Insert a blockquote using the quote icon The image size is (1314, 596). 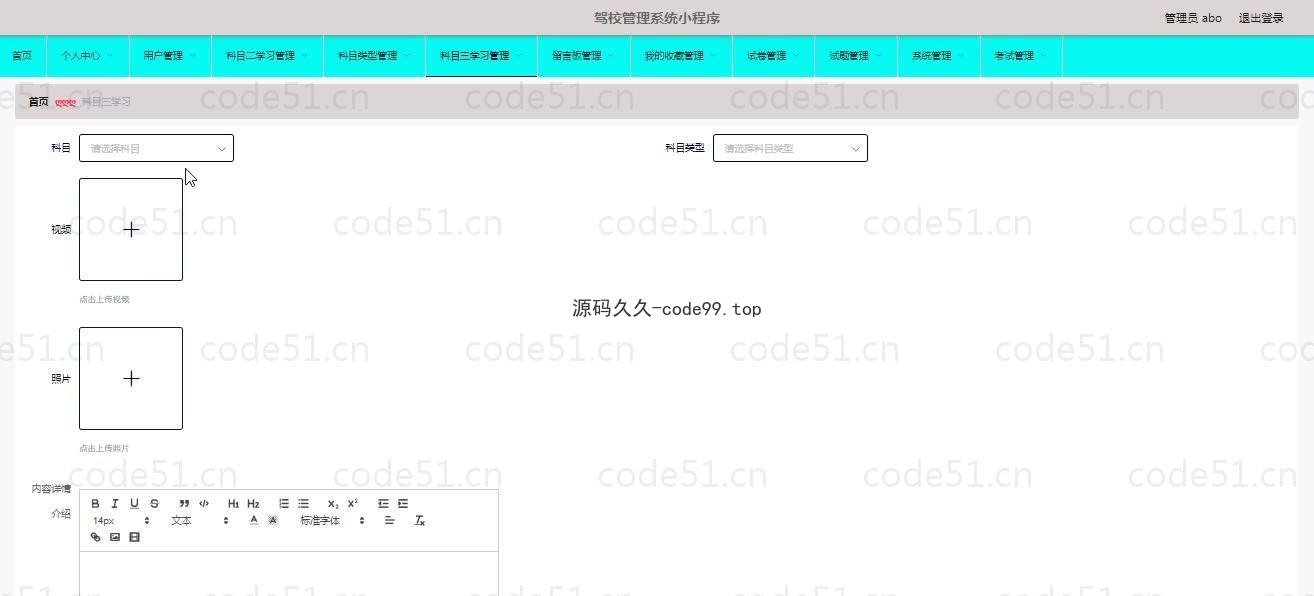point(184,503)
